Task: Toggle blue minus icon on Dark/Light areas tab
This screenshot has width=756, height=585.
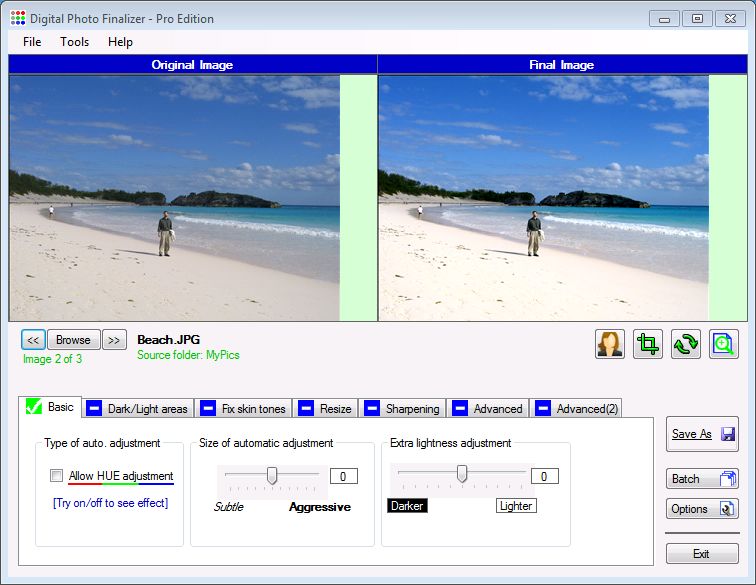Action: pyautogui.click(x=94, y=408)
